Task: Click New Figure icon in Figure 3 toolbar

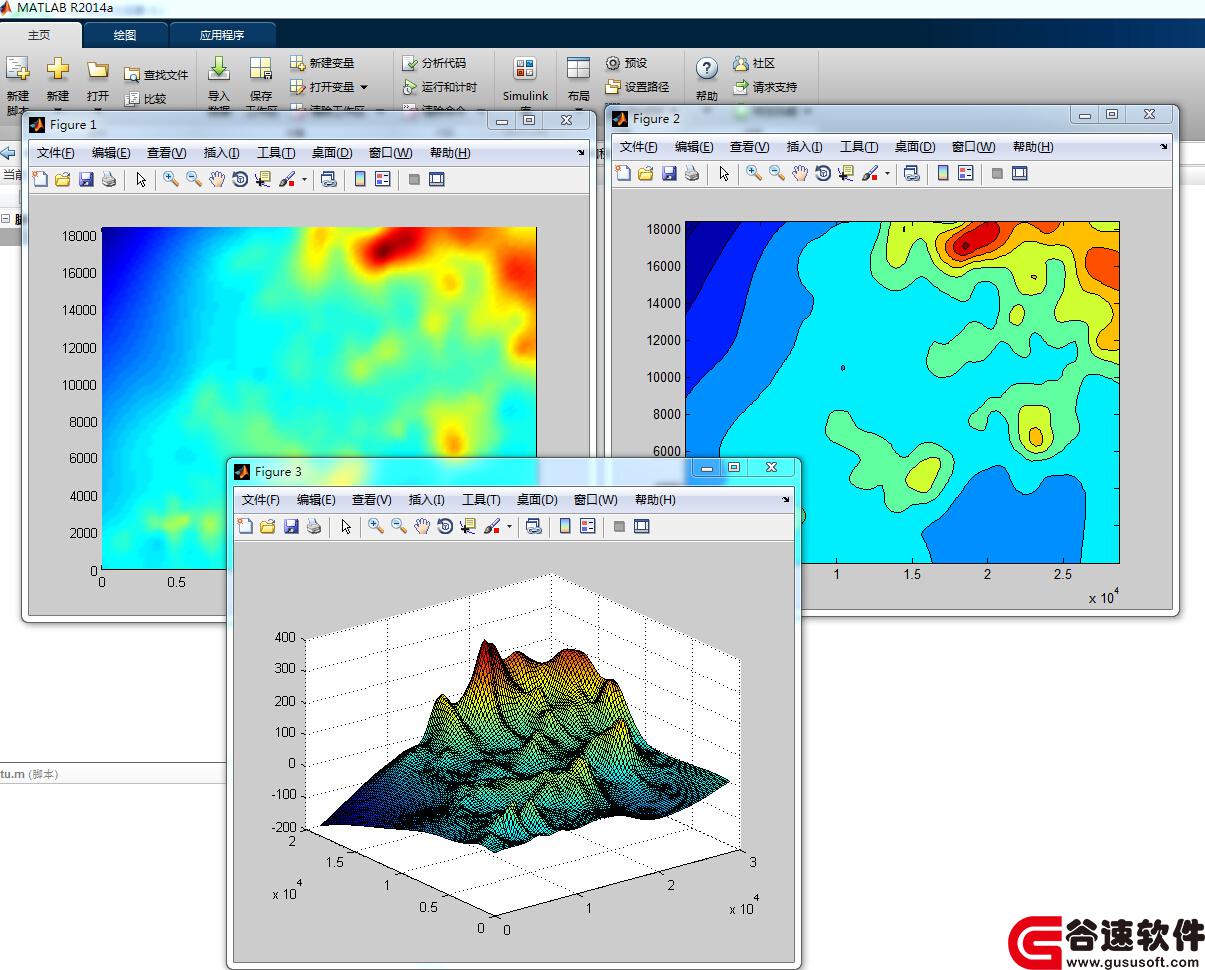Action: [245, 526]
